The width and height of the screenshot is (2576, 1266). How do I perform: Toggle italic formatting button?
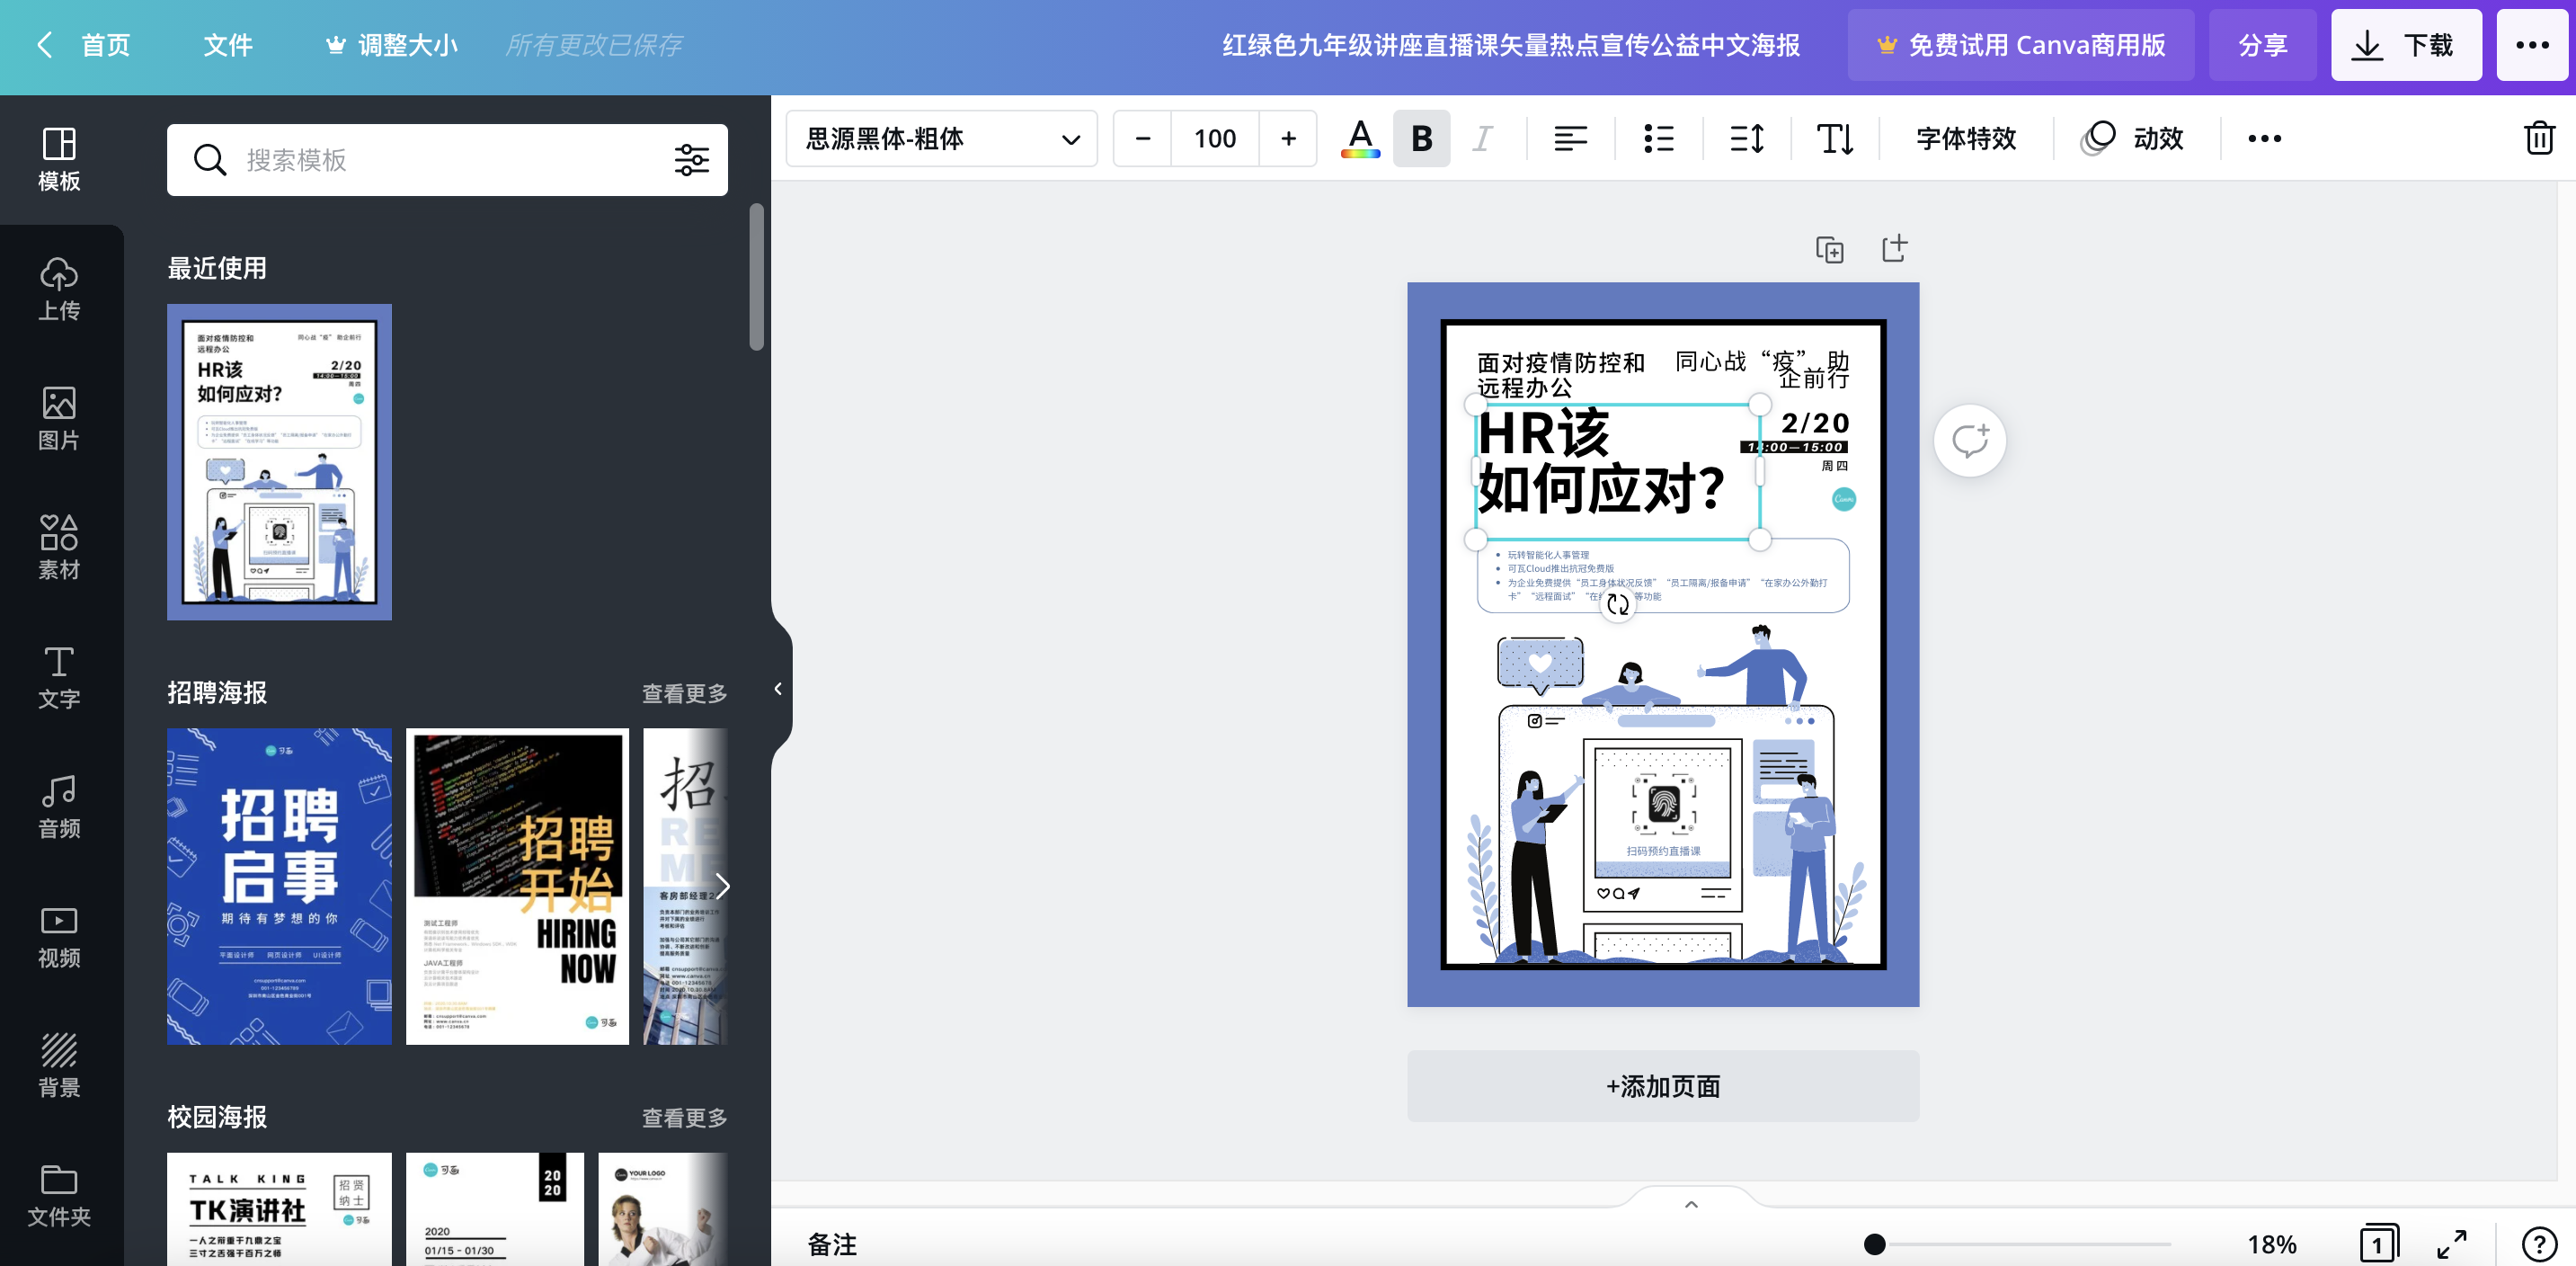1482,138
